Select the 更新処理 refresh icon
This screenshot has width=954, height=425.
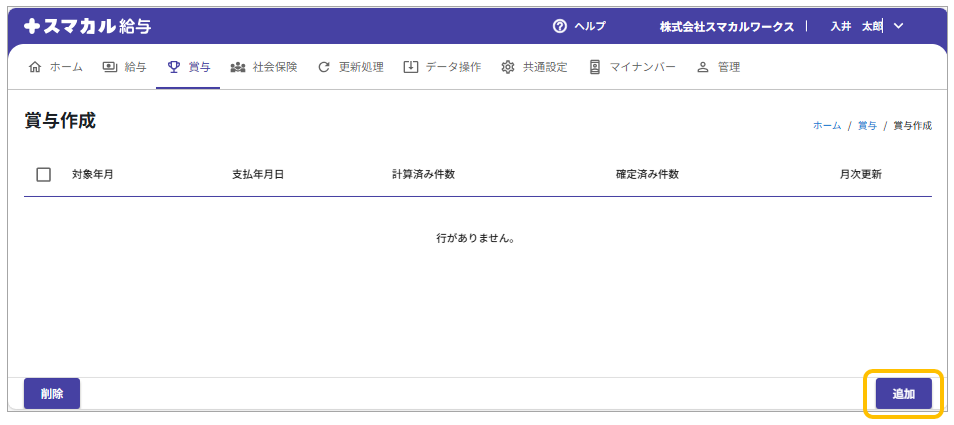coord(323,67)
